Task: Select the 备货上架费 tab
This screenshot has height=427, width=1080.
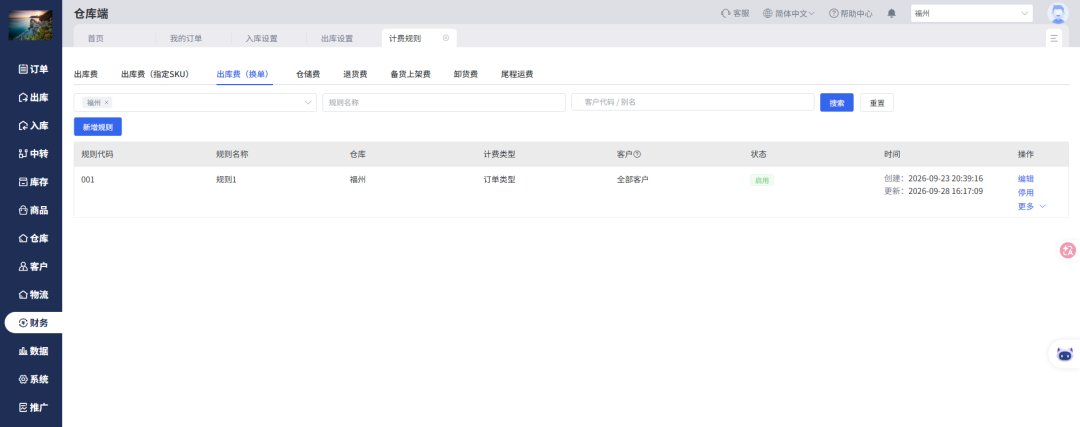Action: (x=411, y=74)
